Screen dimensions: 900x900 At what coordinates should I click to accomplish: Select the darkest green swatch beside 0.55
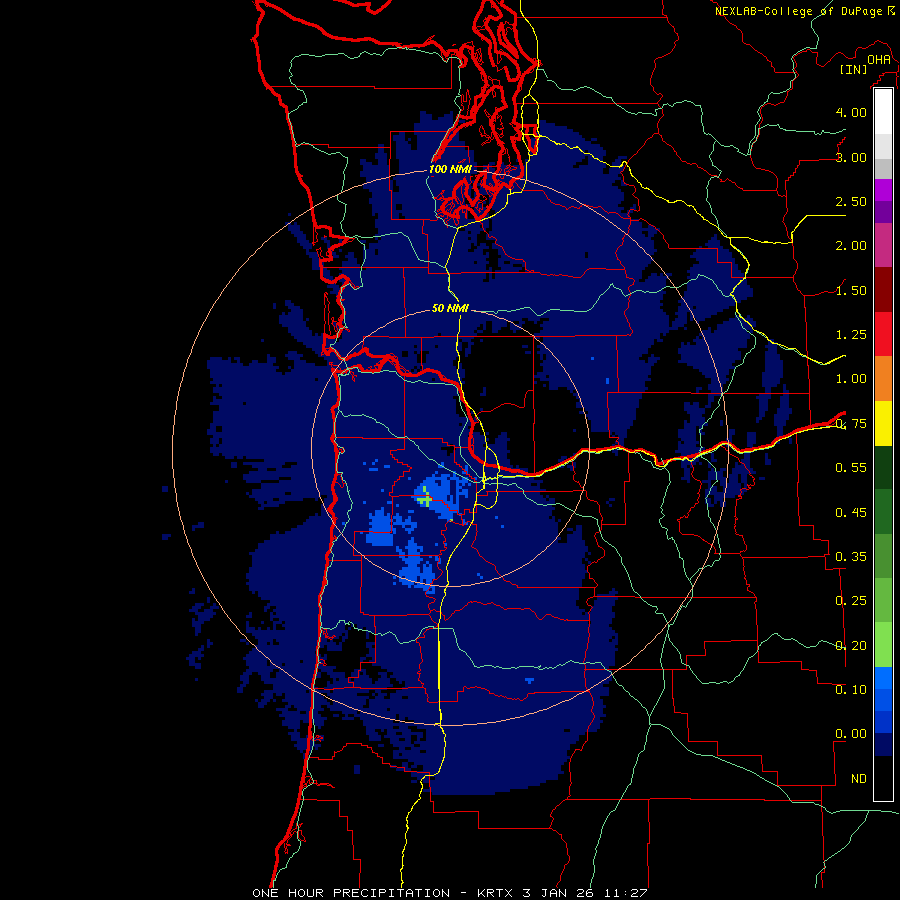click(883, 467)
